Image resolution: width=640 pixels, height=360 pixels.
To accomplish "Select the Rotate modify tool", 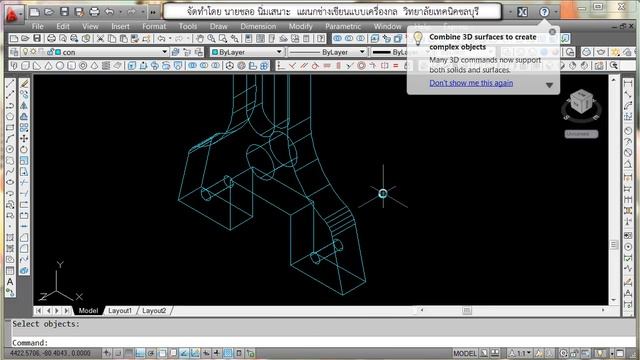I will tap(24, 149).
